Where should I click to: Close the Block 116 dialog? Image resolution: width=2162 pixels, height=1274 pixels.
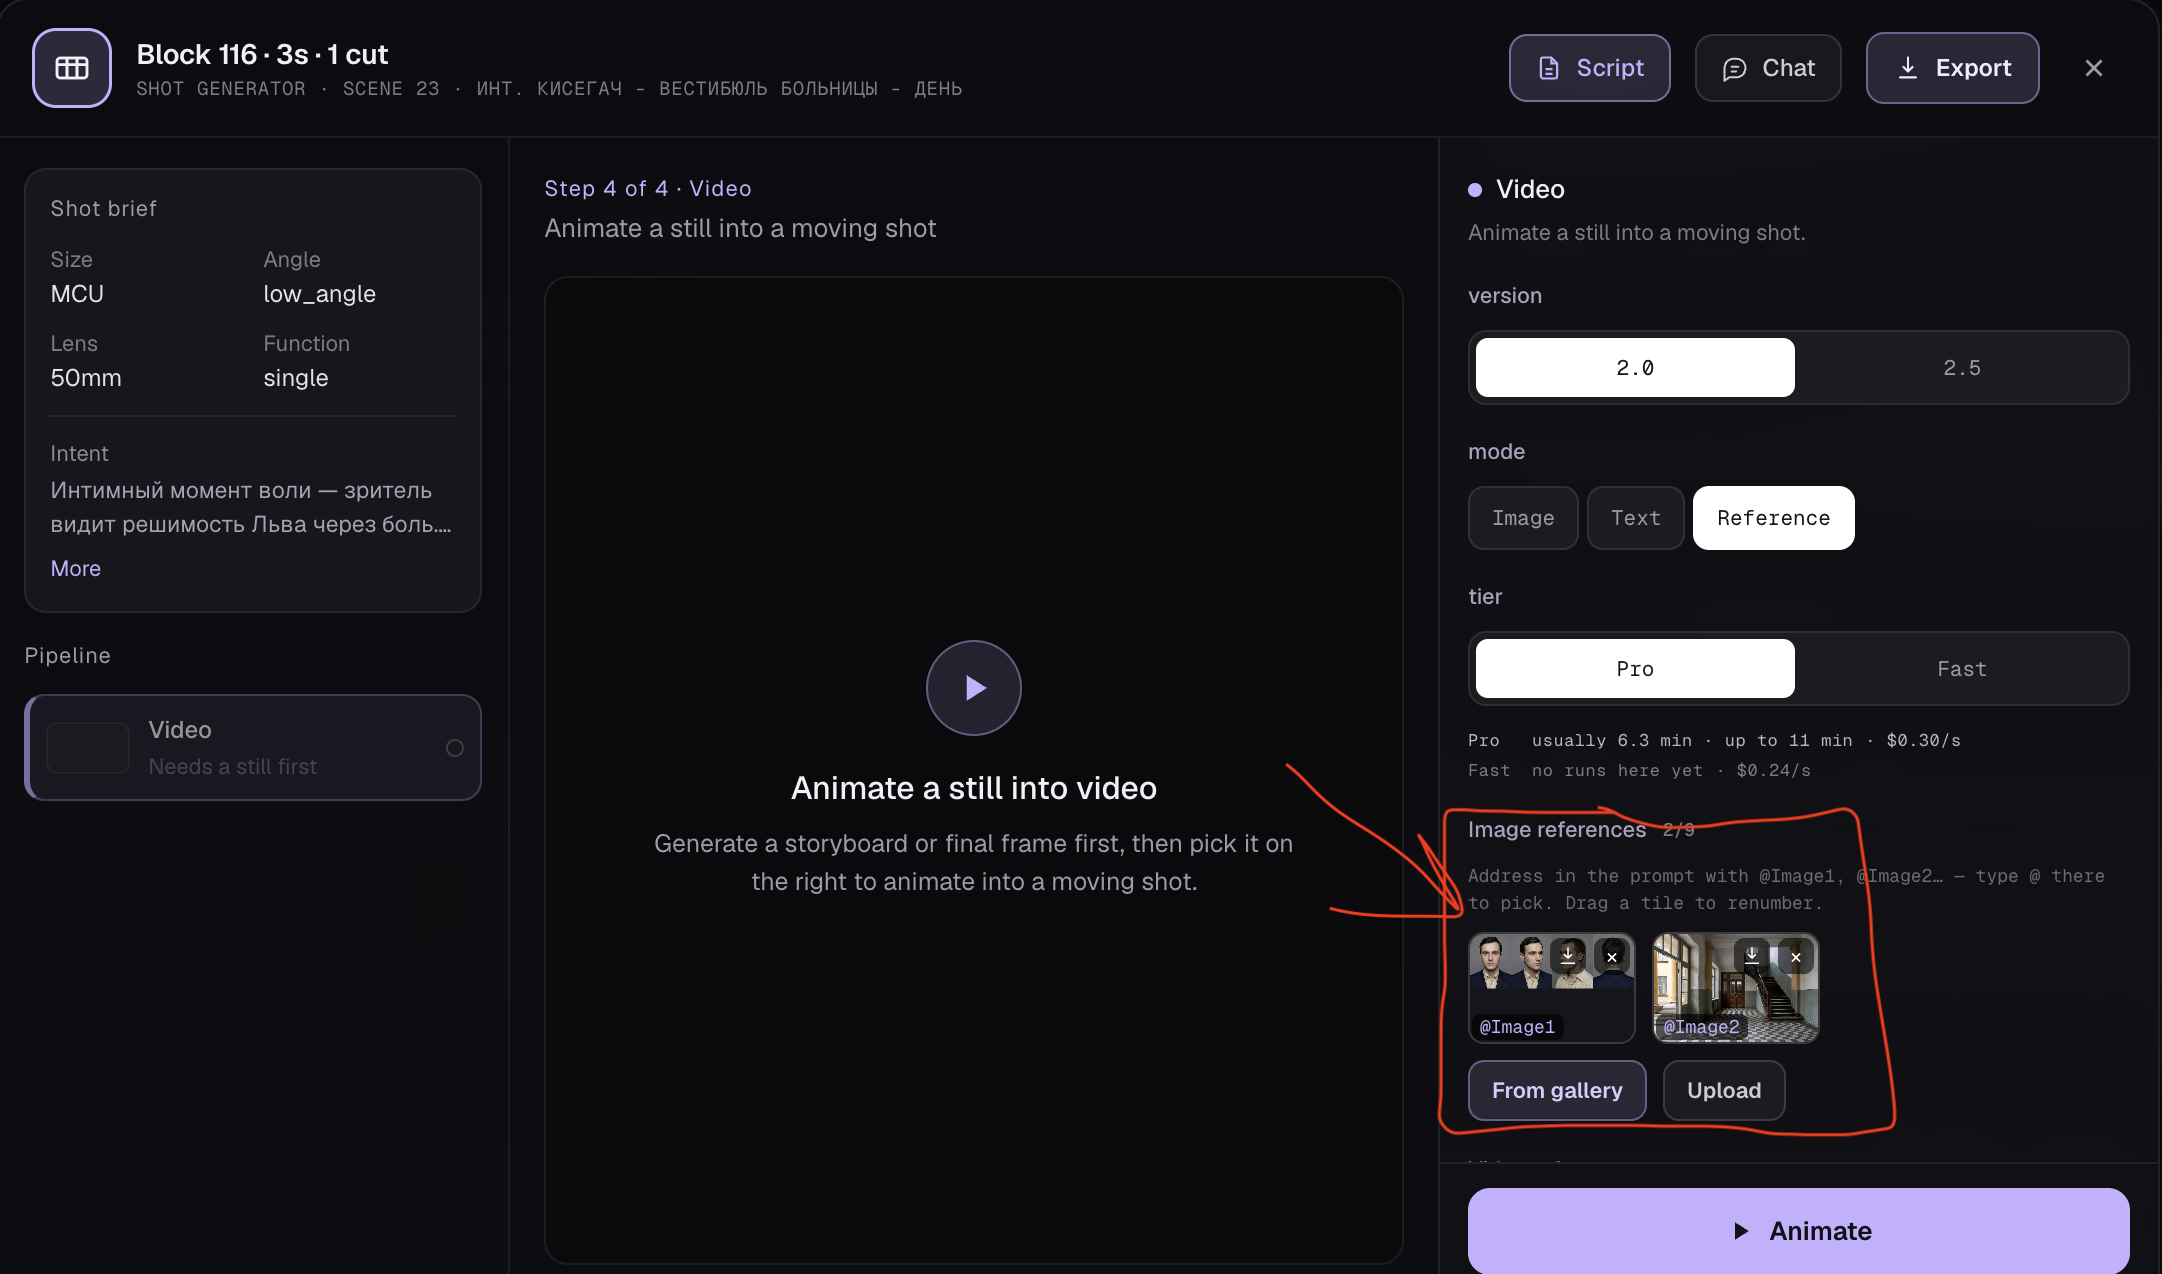(x=2094, y=68)
